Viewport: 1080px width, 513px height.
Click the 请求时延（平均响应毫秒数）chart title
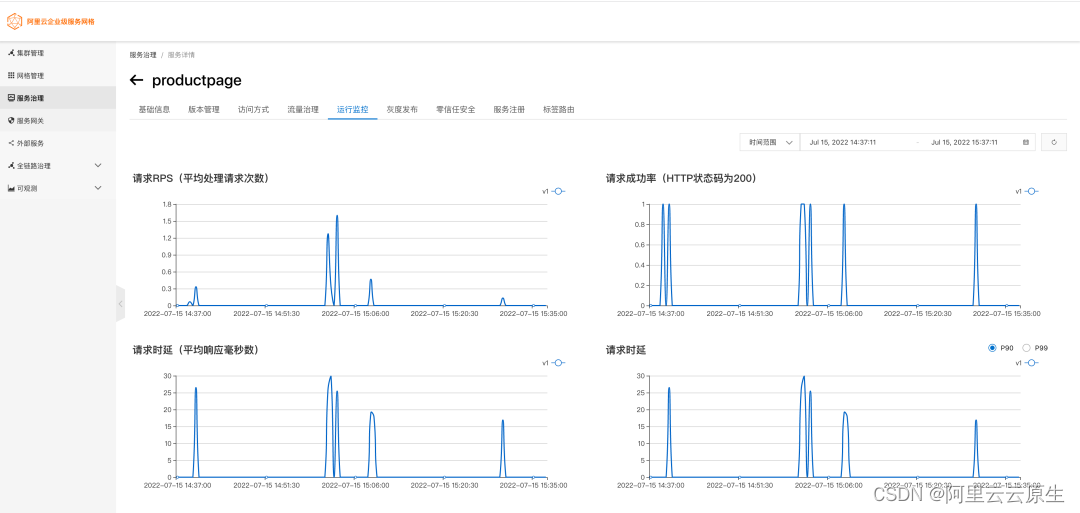pos(196,350)
